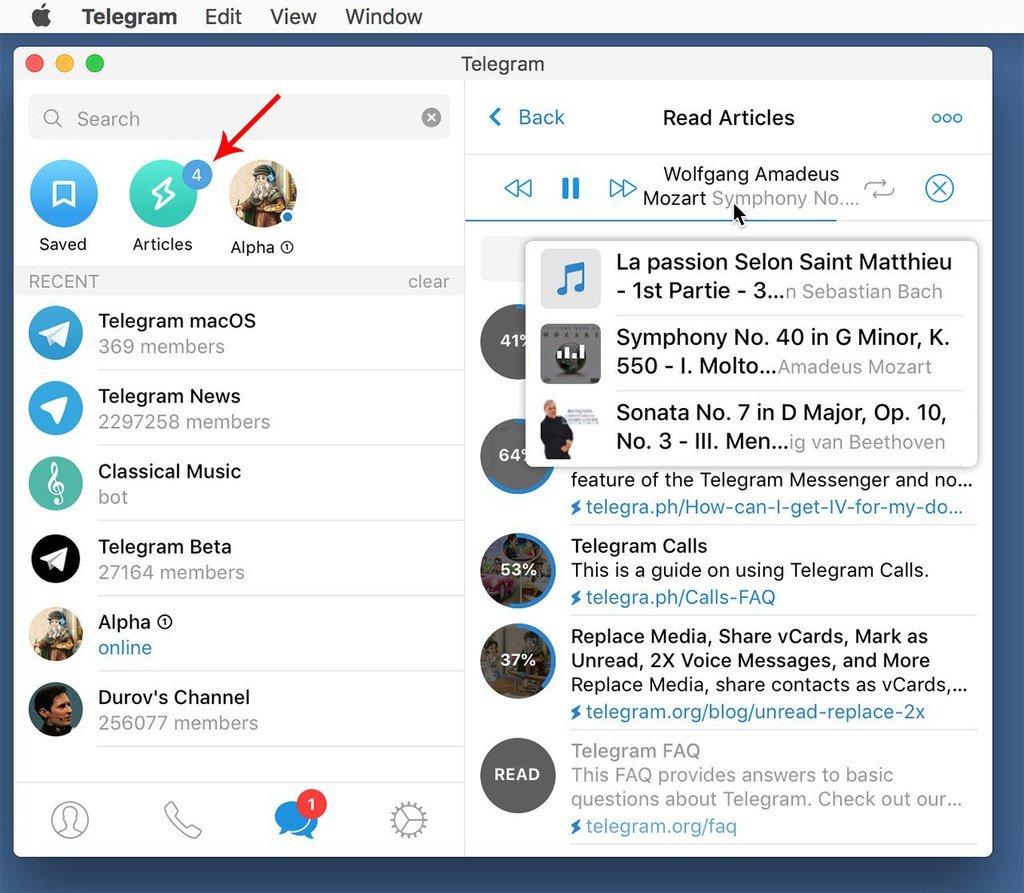The height and width of the screenshot is (893, 1024).
Task: Click the Search input field
Action: pyautogui.click(x=239, y=118)
